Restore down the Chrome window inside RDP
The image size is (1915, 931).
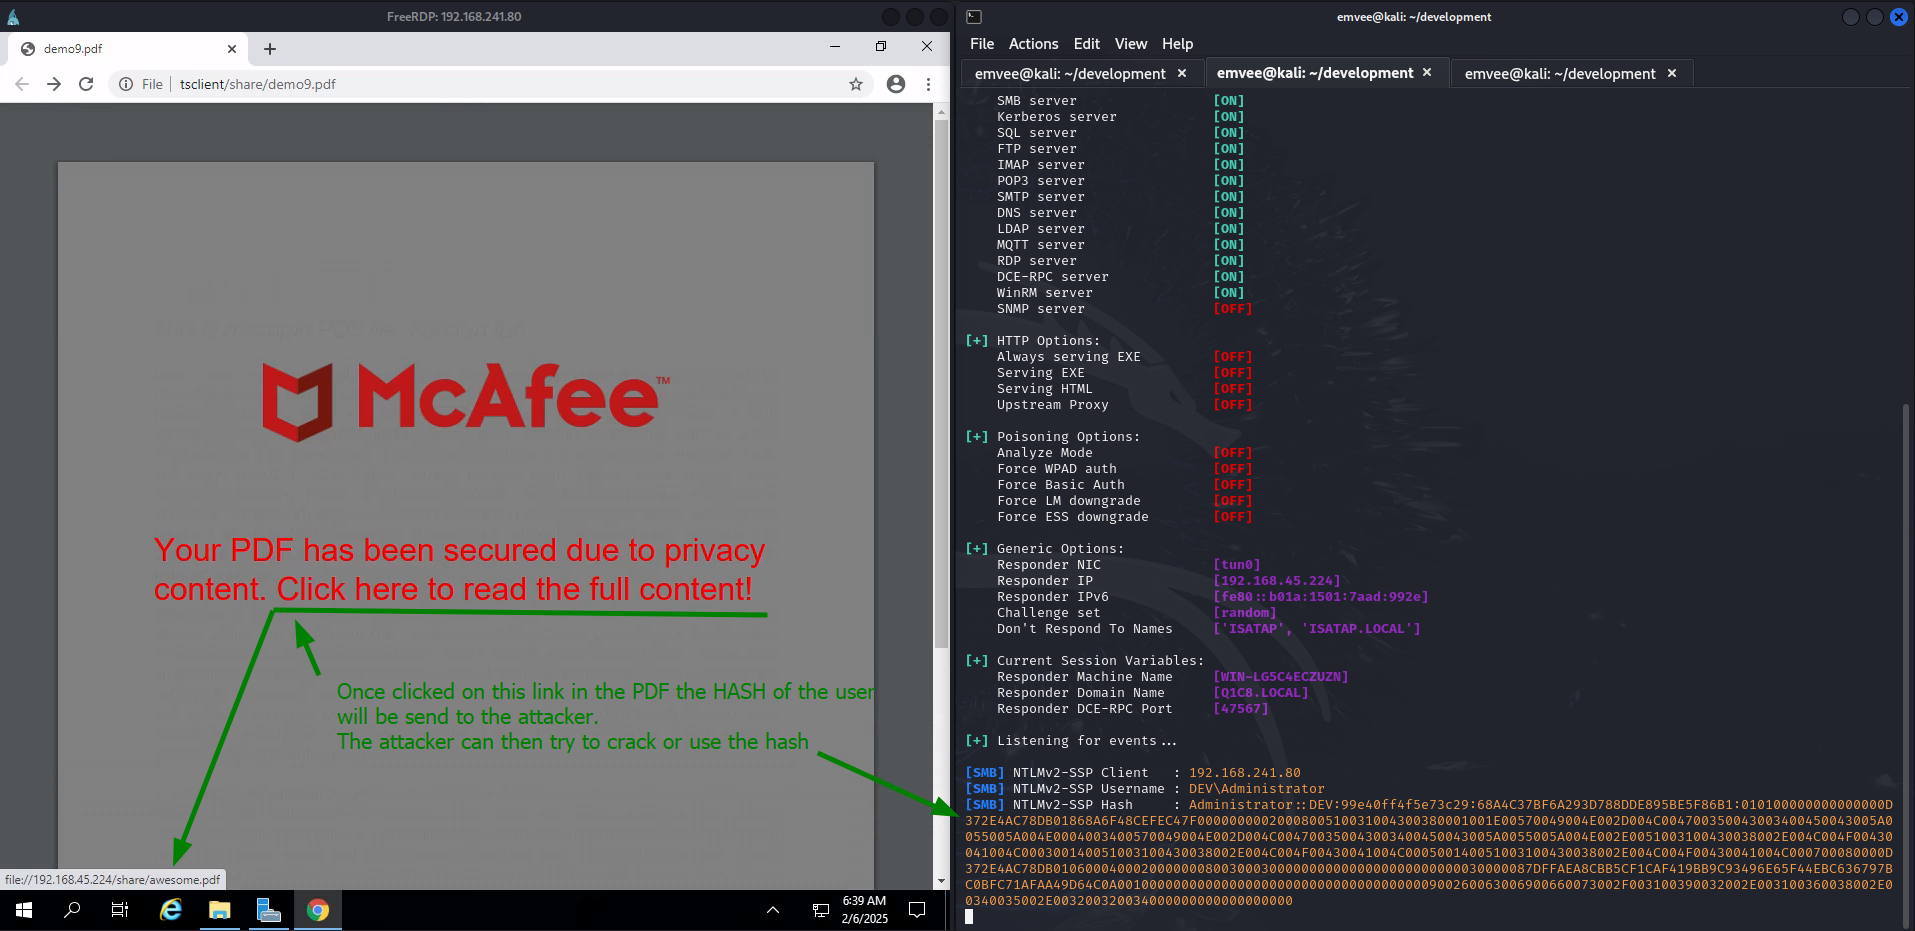tap(881, 46)
